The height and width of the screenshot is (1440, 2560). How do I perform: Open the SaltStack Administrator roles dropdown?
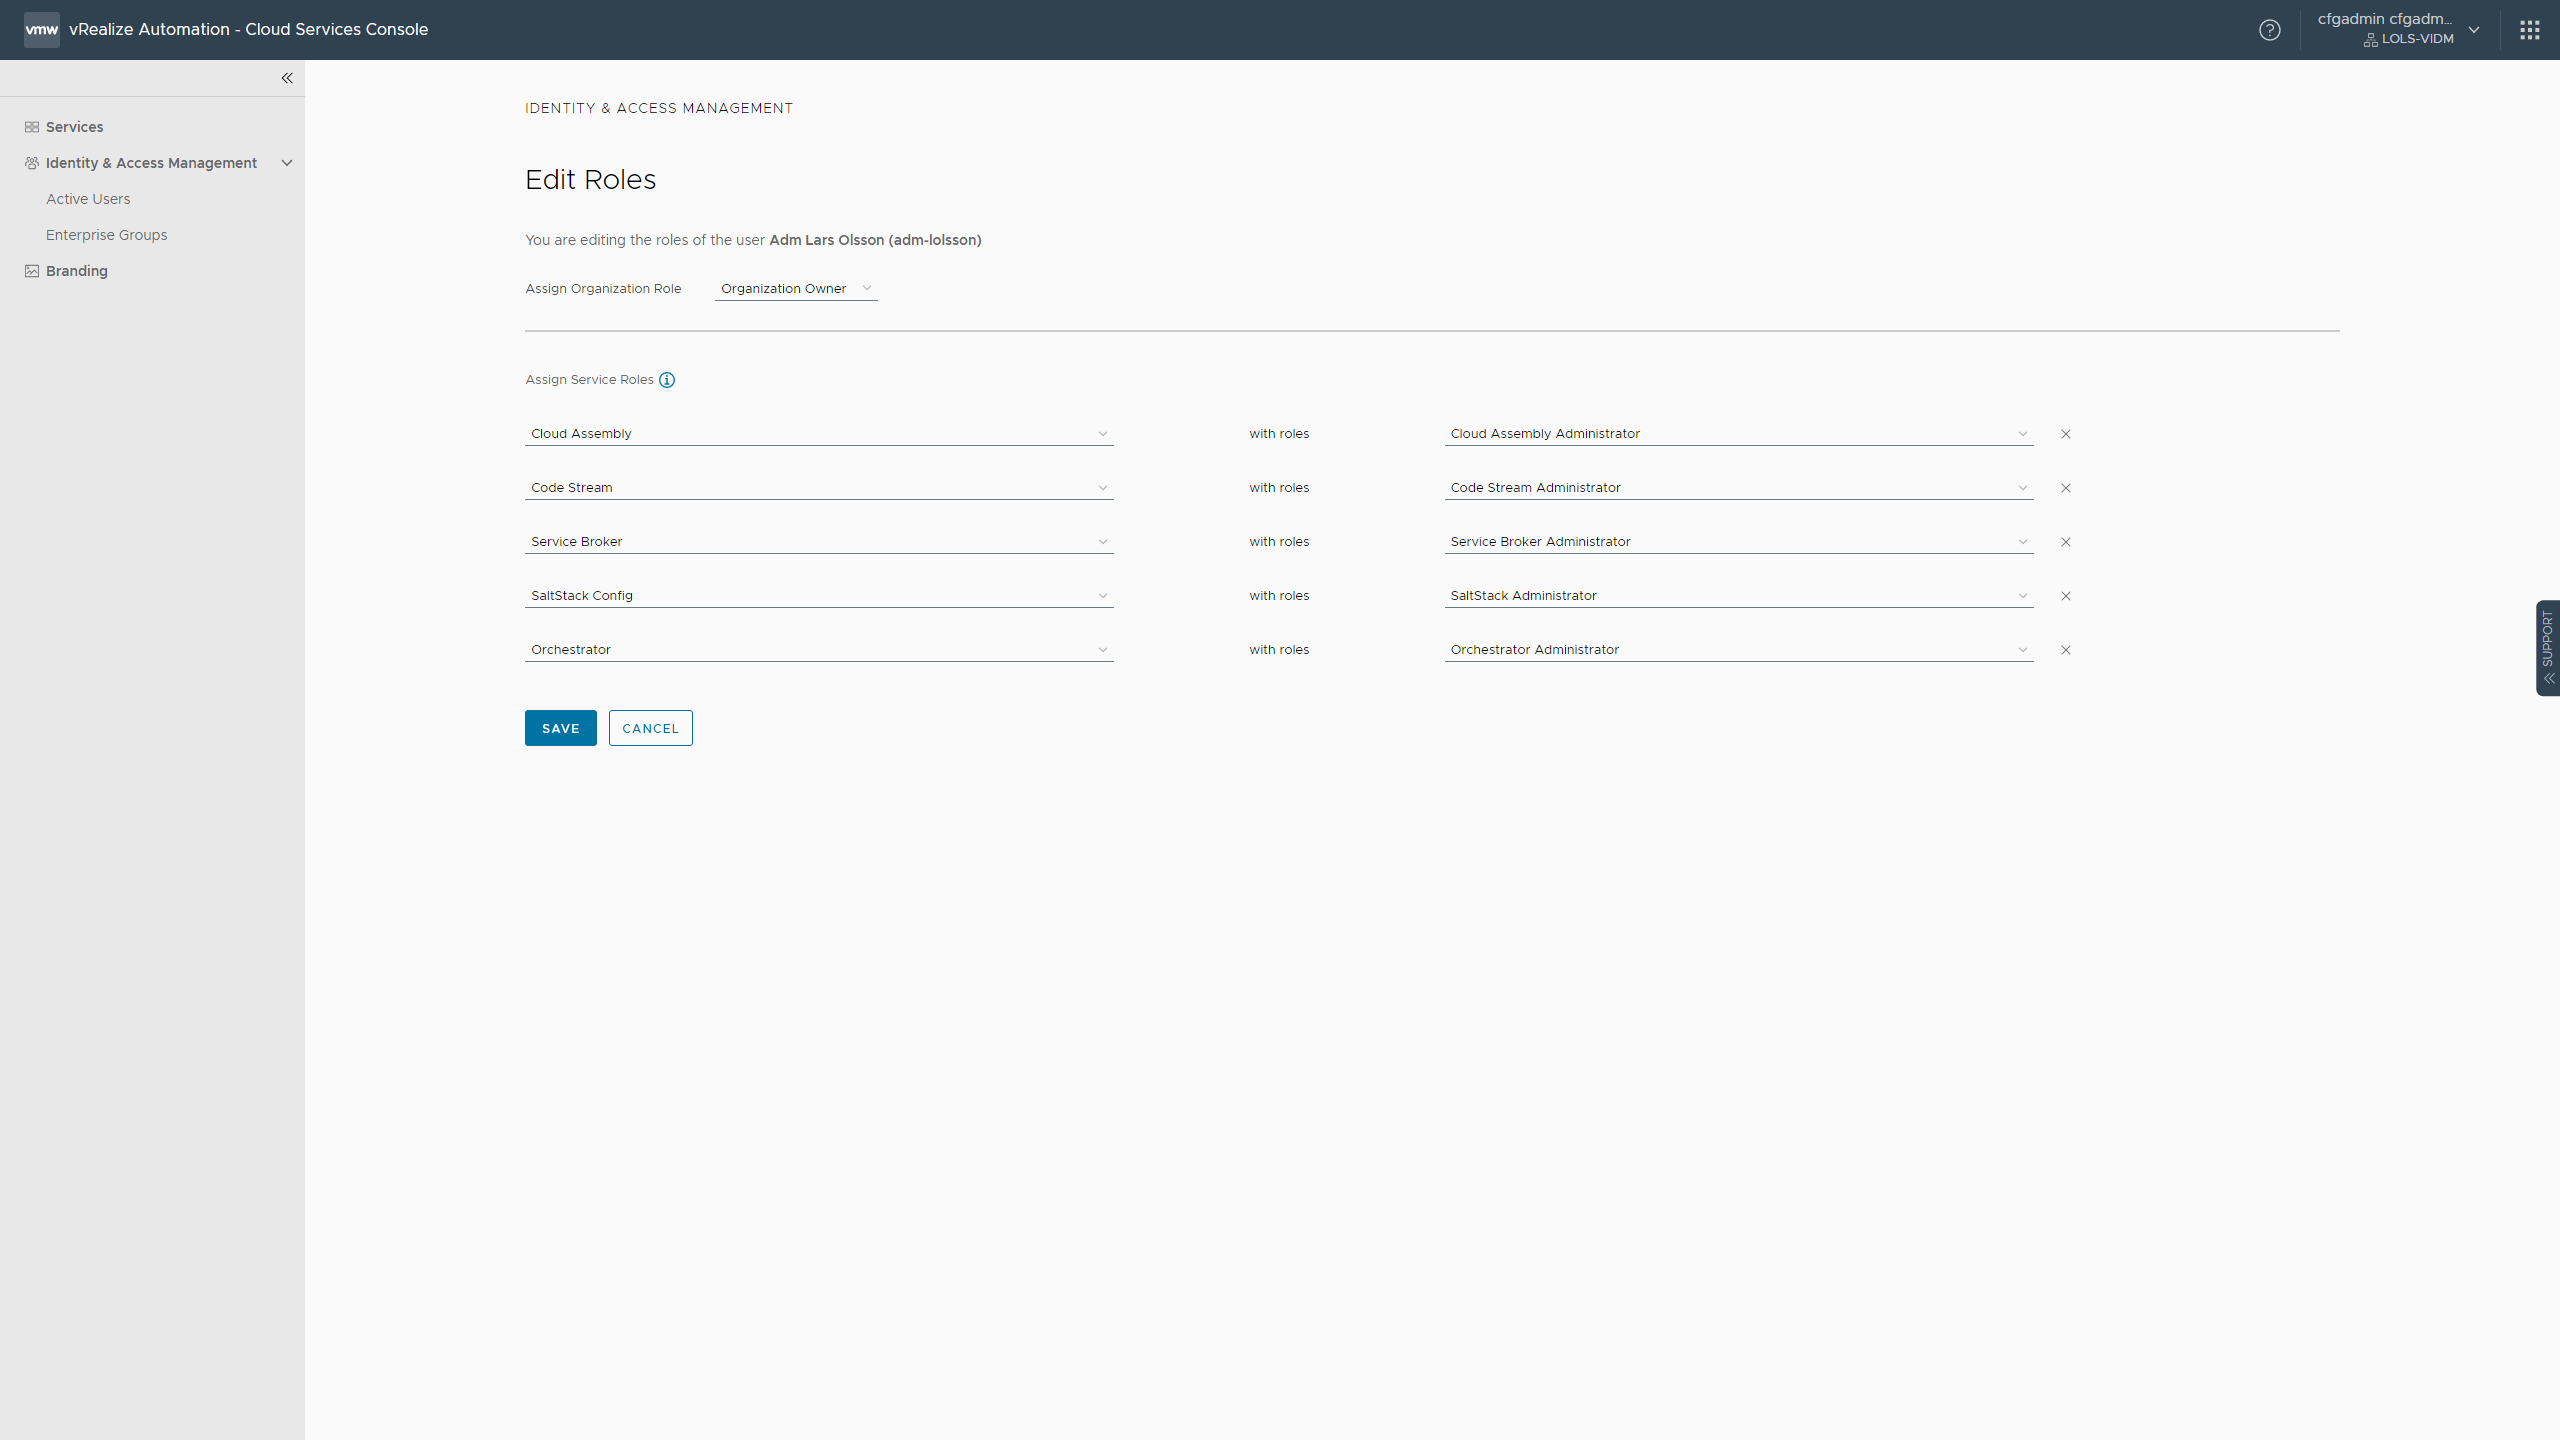[x=1739, y=596]
